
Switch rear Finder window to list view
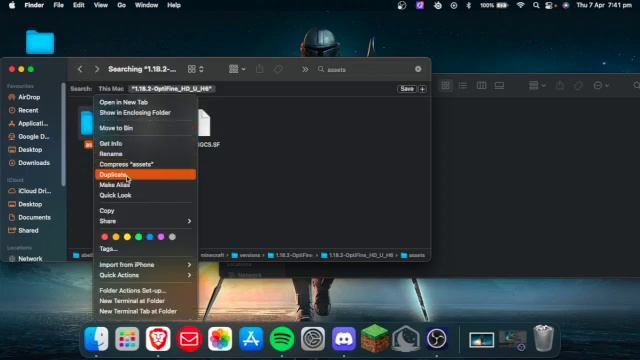tap(463, 86)
